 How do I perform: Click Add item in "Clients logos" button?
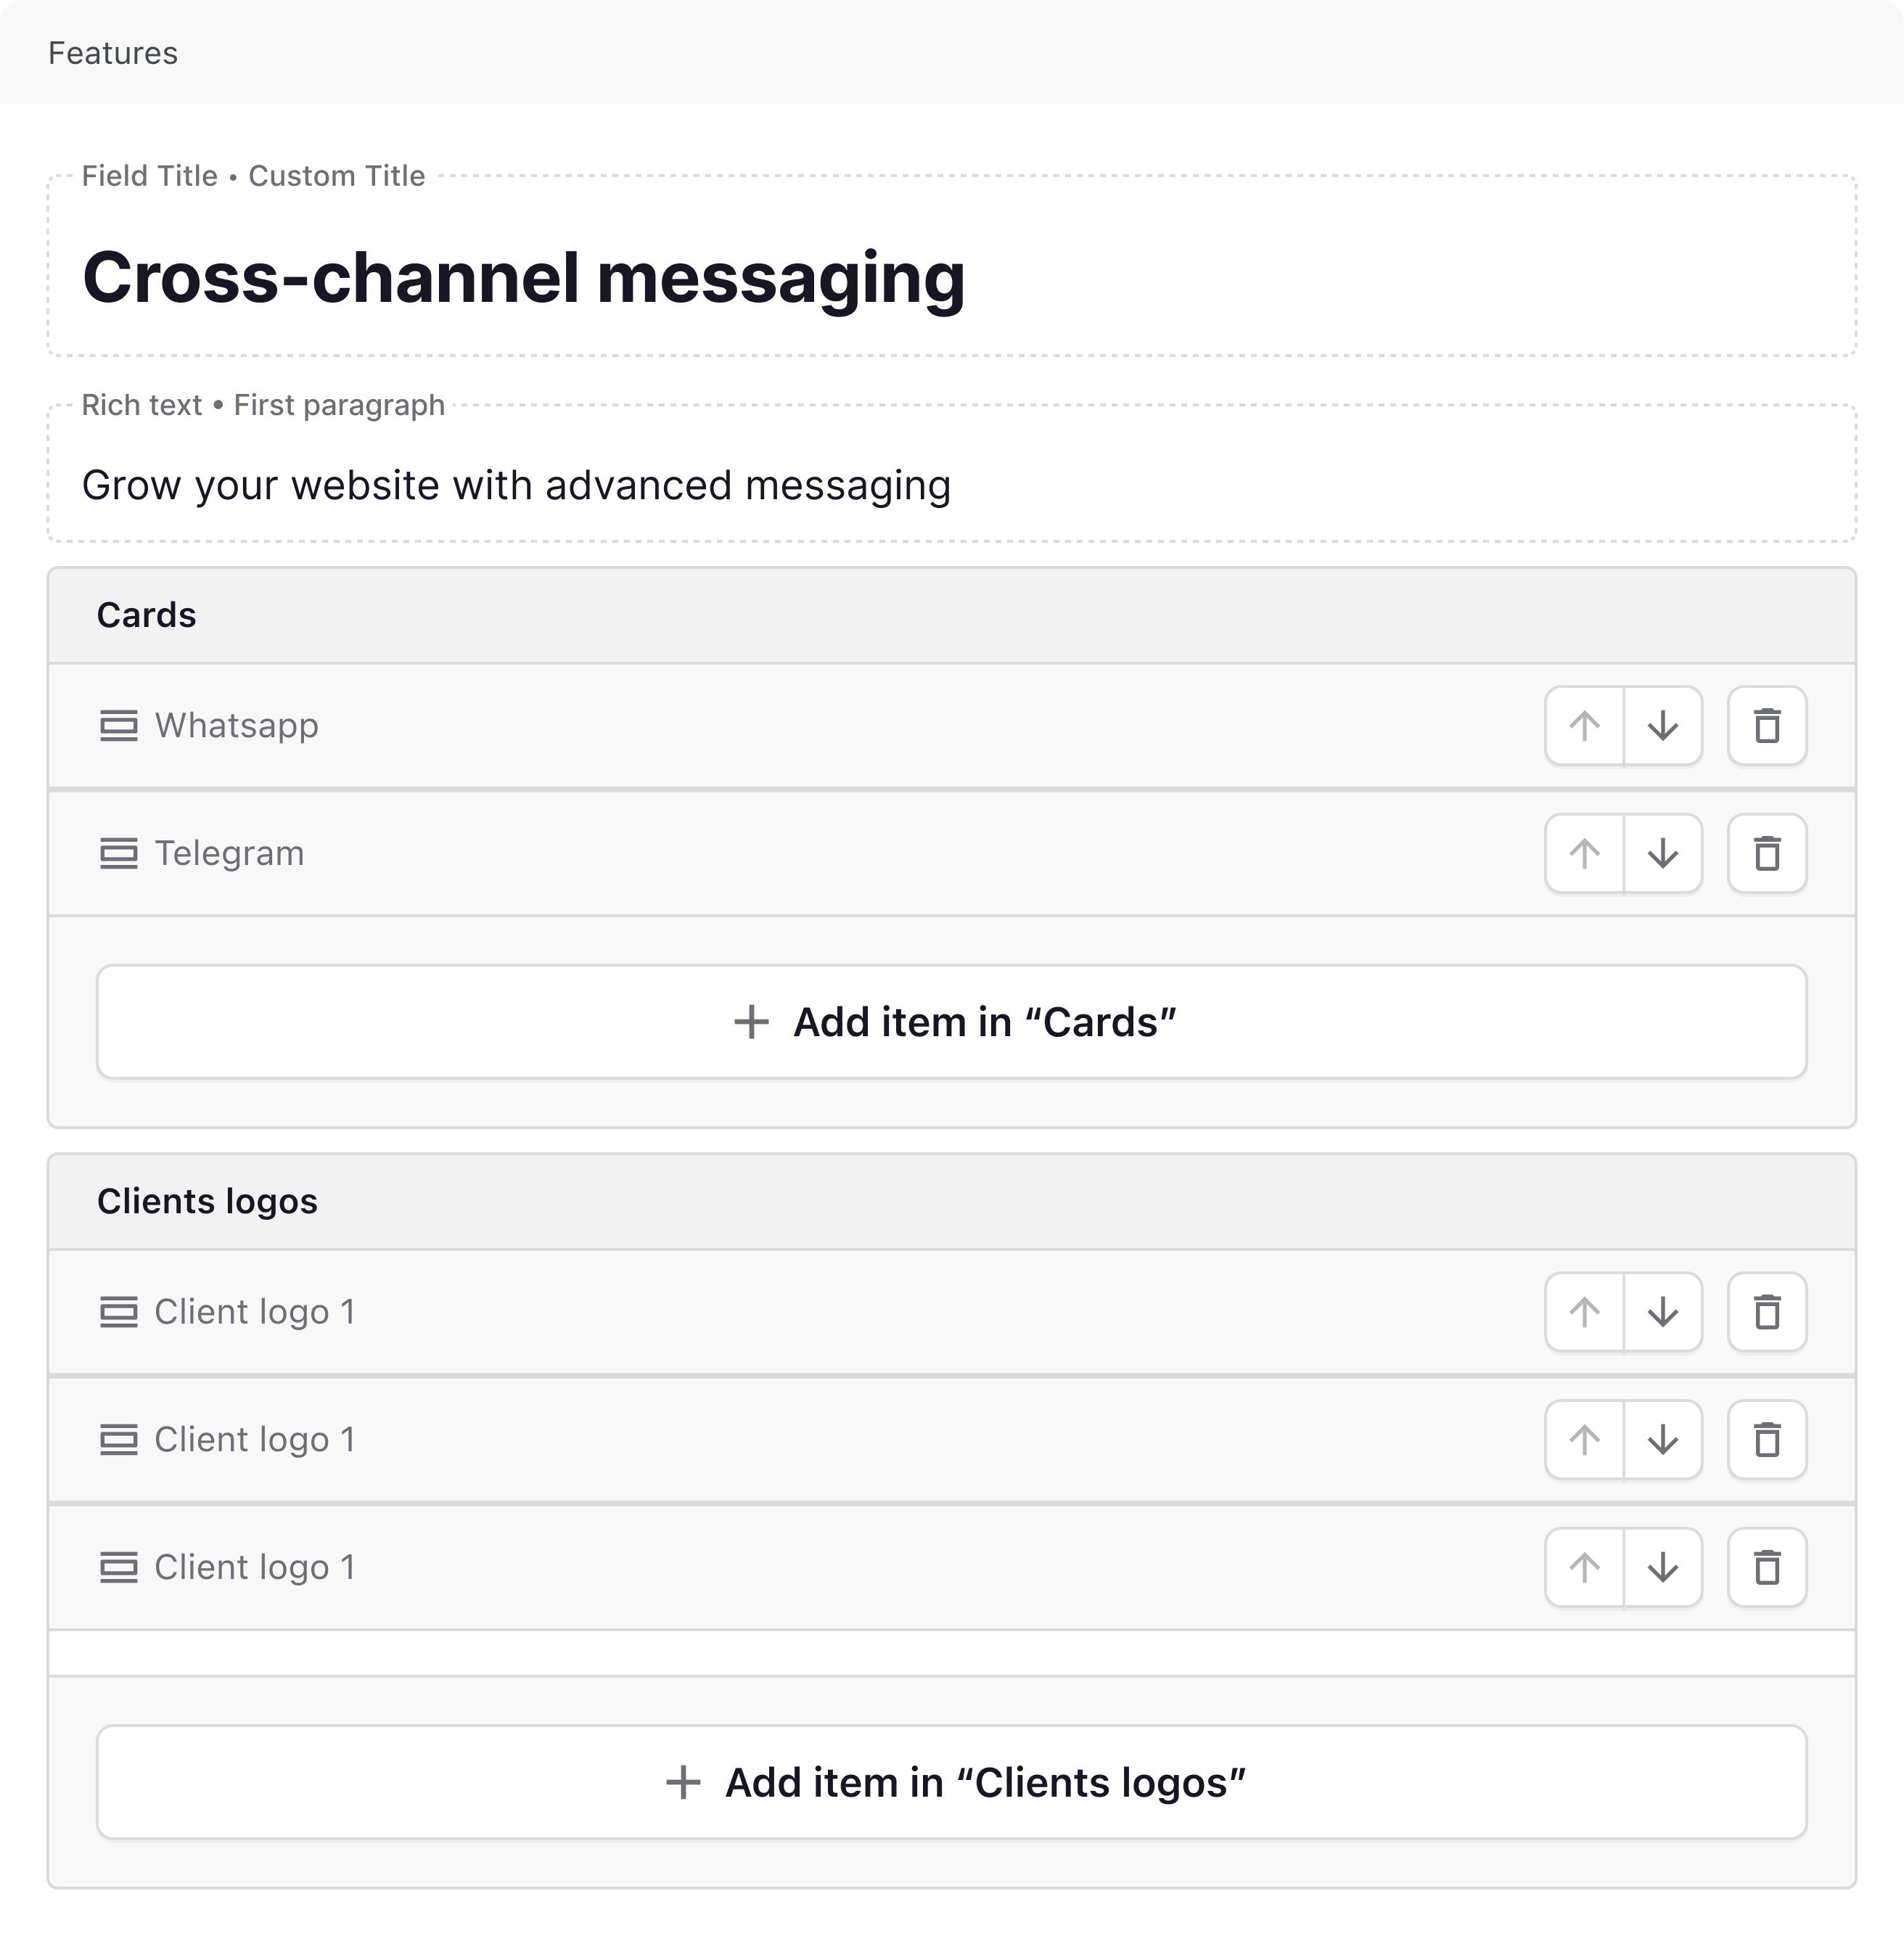coord(951,1781)
